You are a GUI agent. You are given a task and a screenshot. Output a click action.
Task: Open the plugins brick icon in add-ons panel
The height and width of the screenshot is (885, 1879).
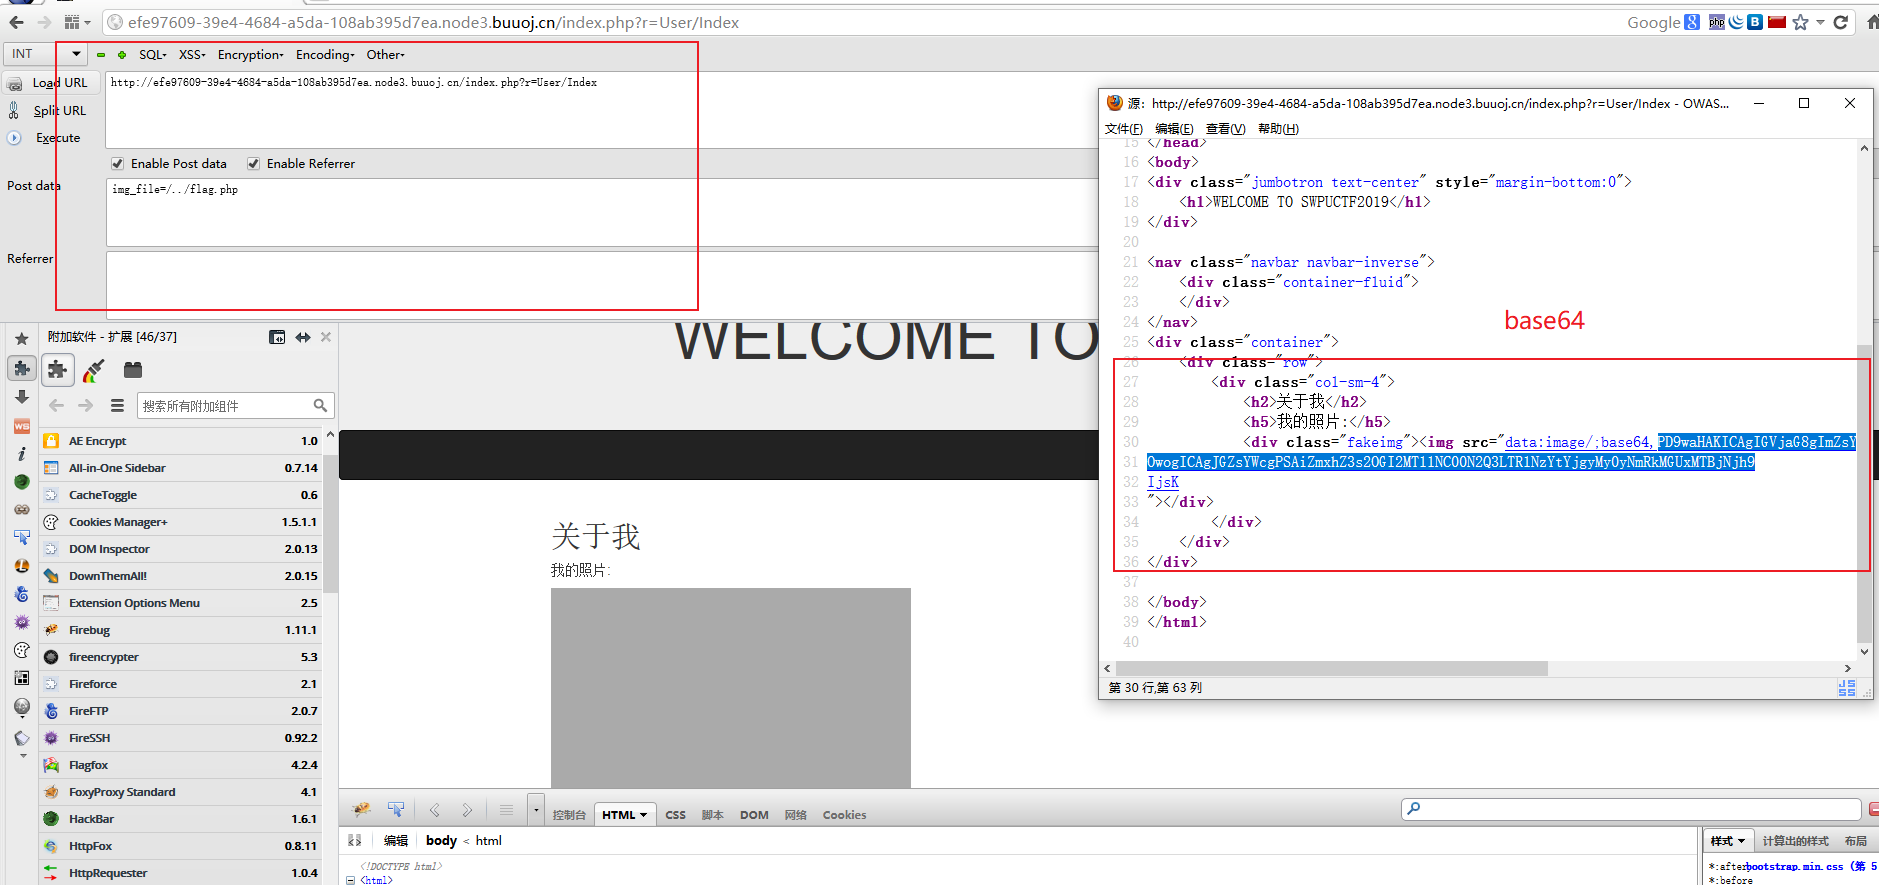point(132,370)
